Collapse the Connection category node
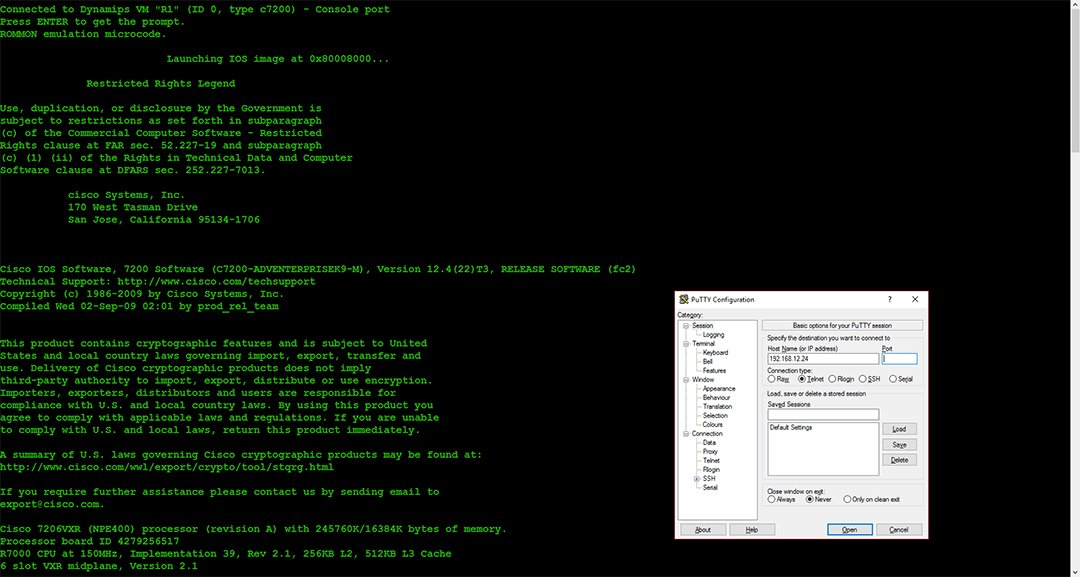Image resolution: width=1080 pixels, height=577 pixels. [x=686, y=434]
